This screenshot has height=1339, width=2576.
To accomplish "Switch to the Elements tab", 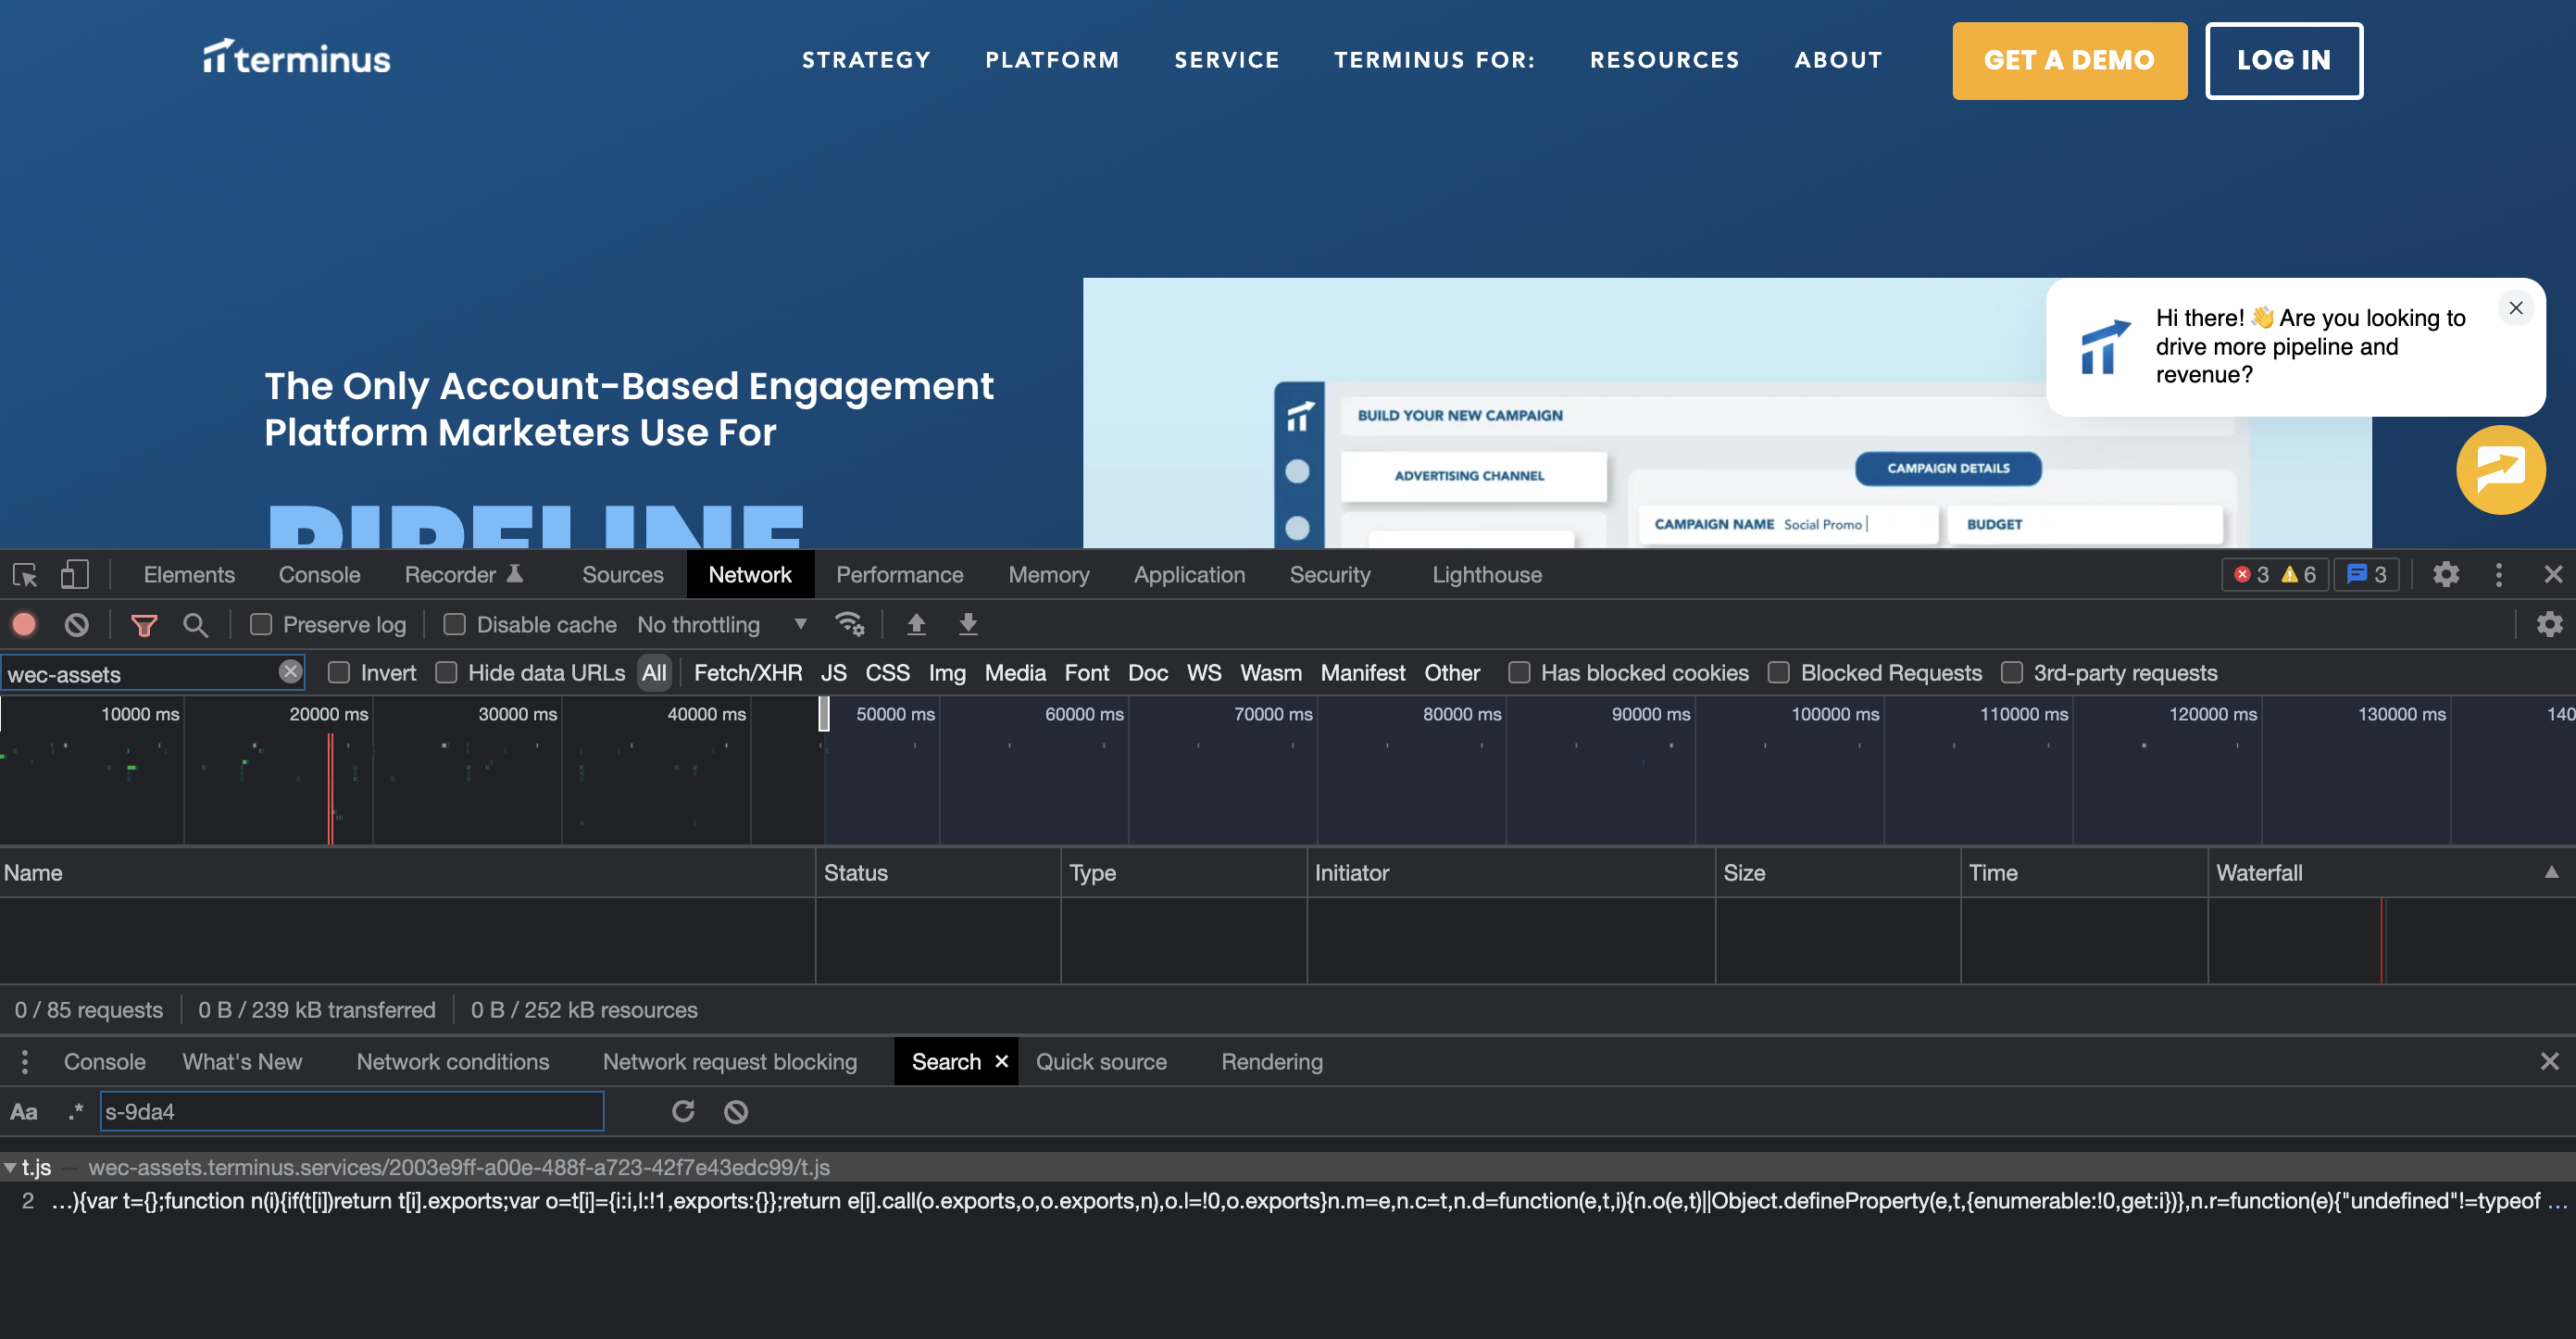I will tap(189, 575).
